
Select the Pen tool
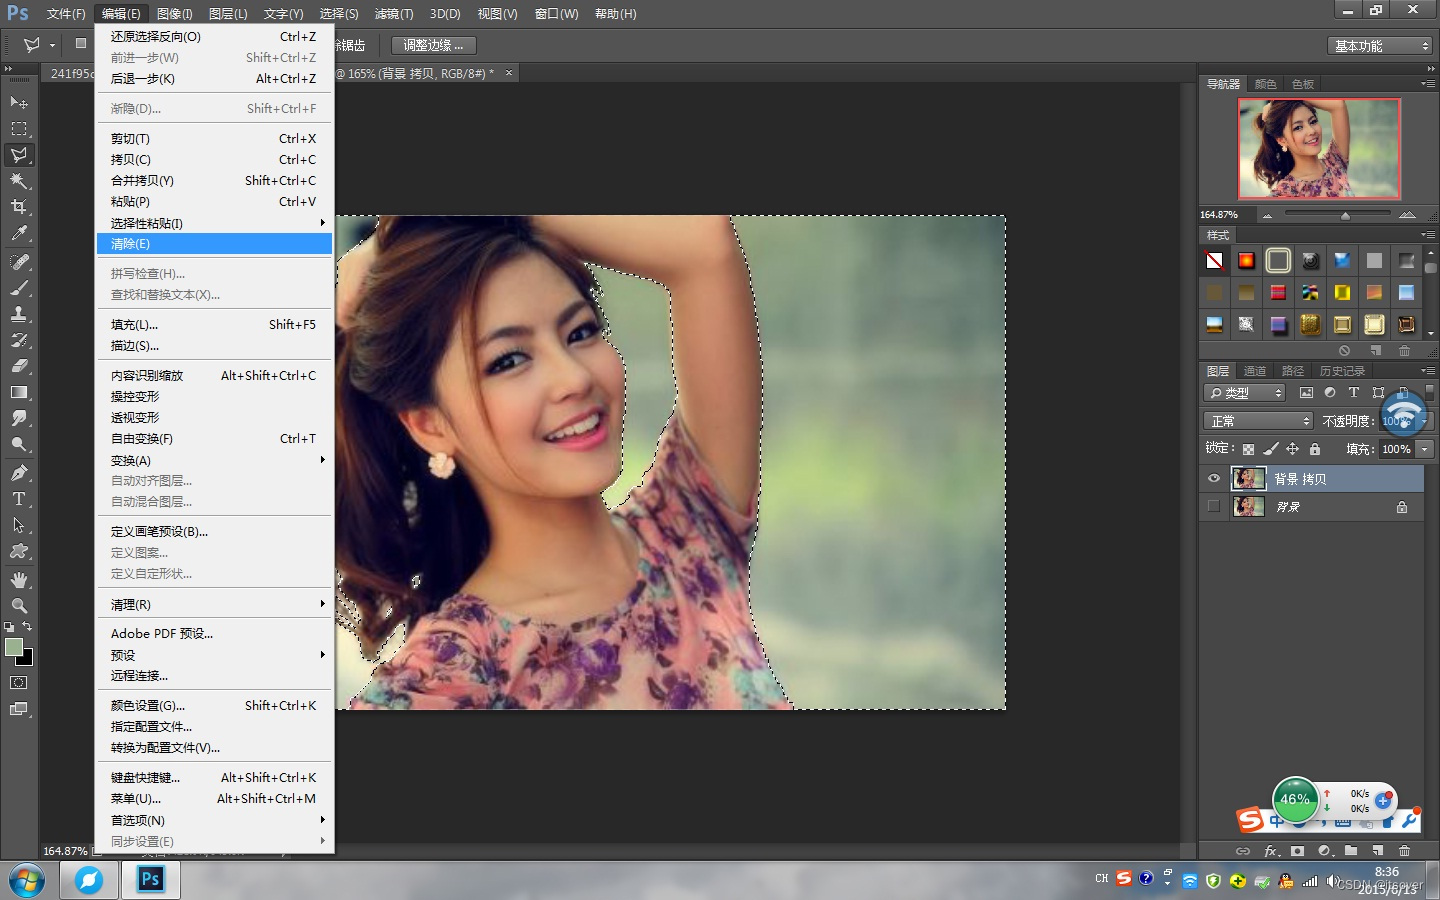(x=19, y=473)
